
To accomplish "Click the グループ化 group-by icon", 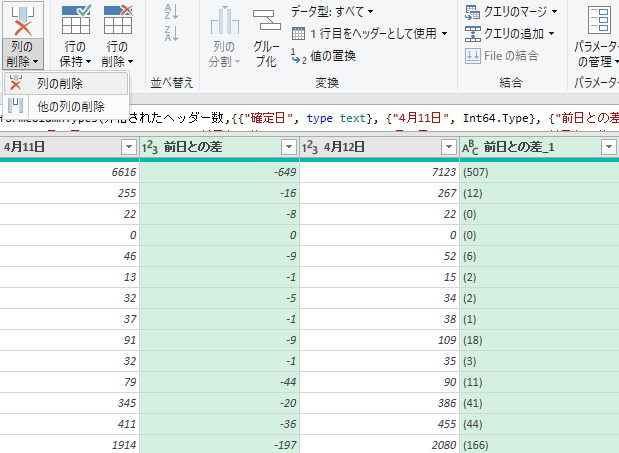I will click(x=265, y=22).
